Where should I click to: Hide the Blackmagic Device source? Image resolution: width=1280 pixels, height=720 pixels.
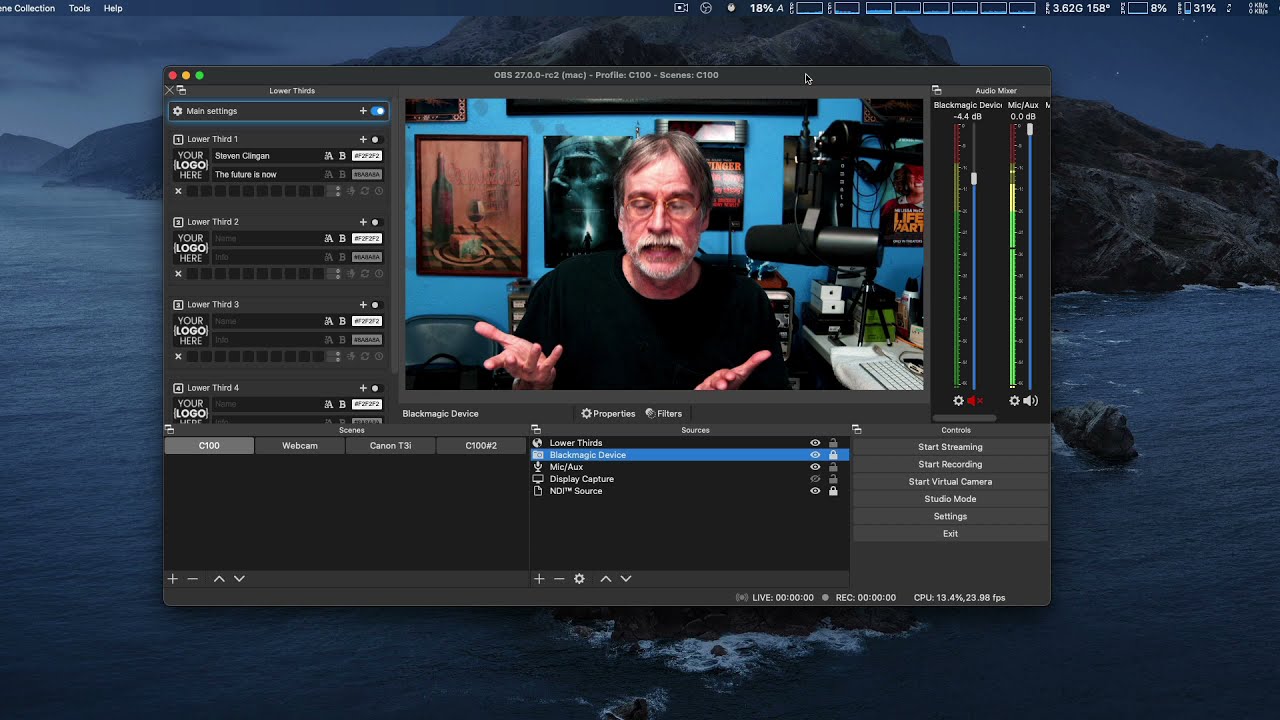[x=815, y=455]
